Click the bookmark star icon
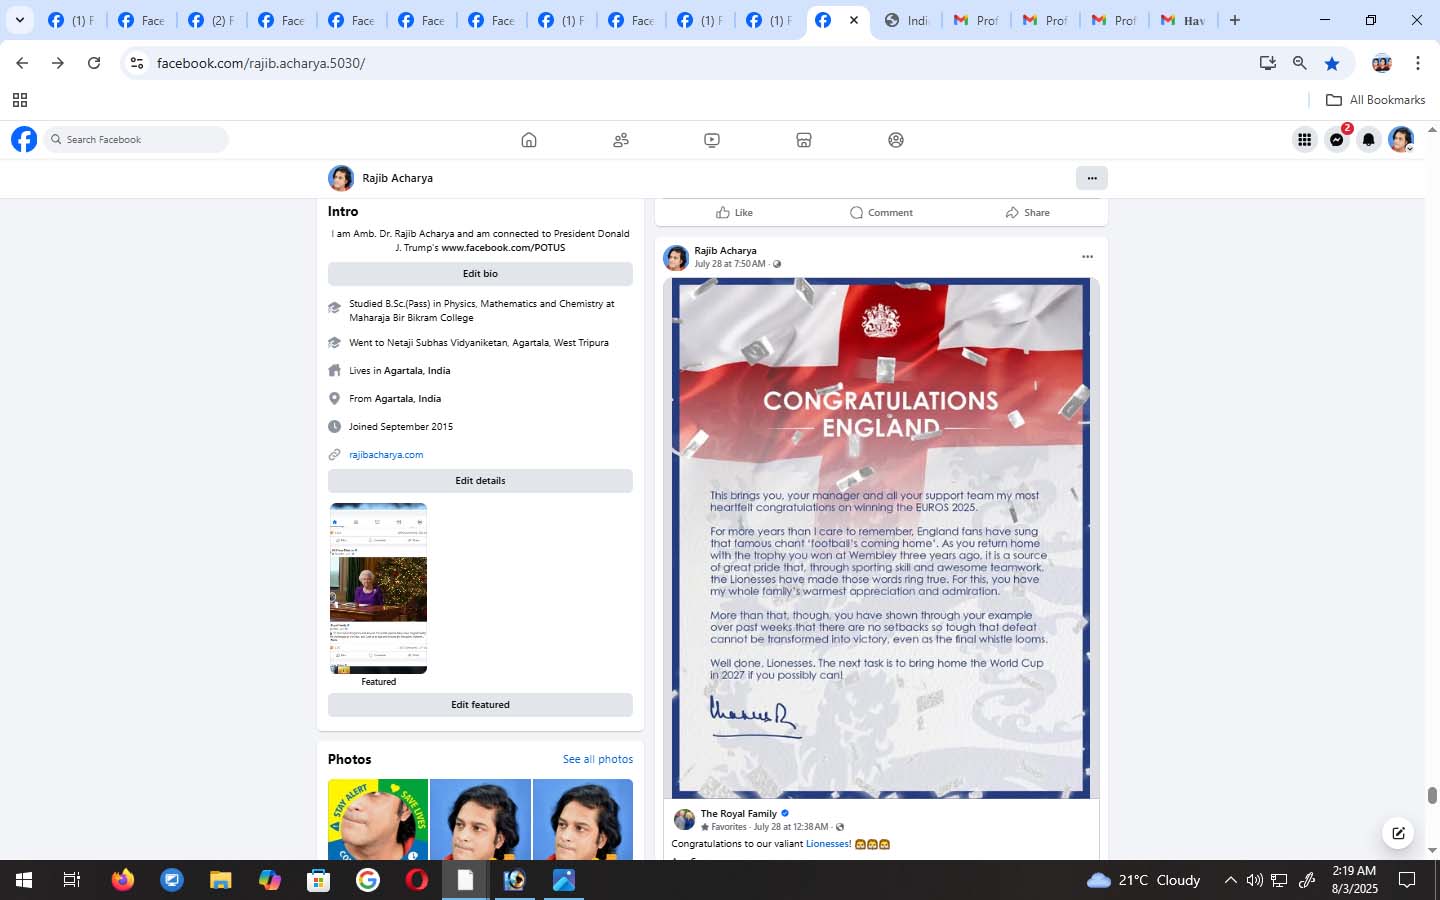This screenshot has width=1440, height=900. click(x=1332, y=63)
